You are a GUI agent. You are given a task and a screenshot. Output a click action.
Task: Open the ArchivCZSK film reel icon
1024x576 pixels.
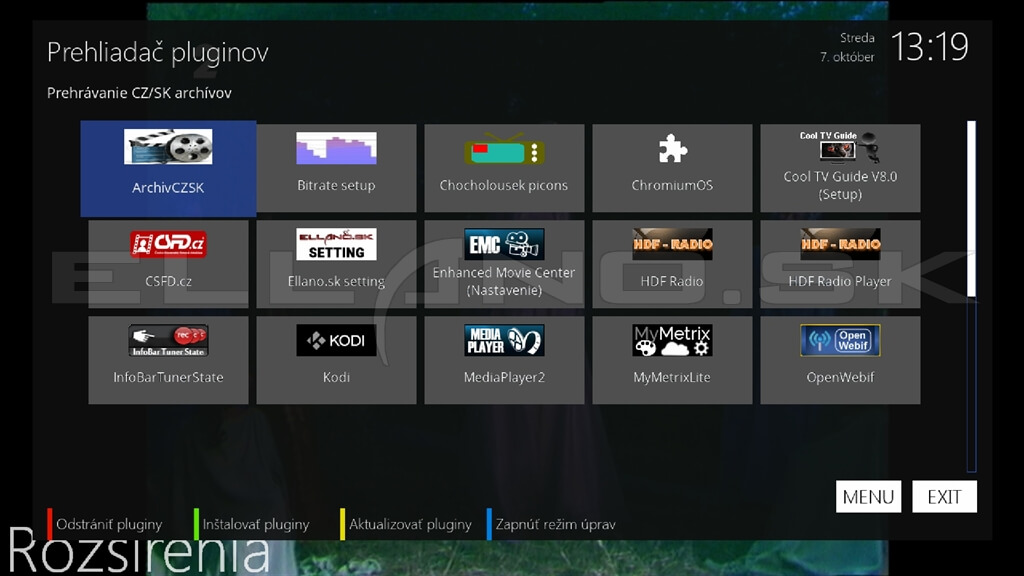coord(168,146)
